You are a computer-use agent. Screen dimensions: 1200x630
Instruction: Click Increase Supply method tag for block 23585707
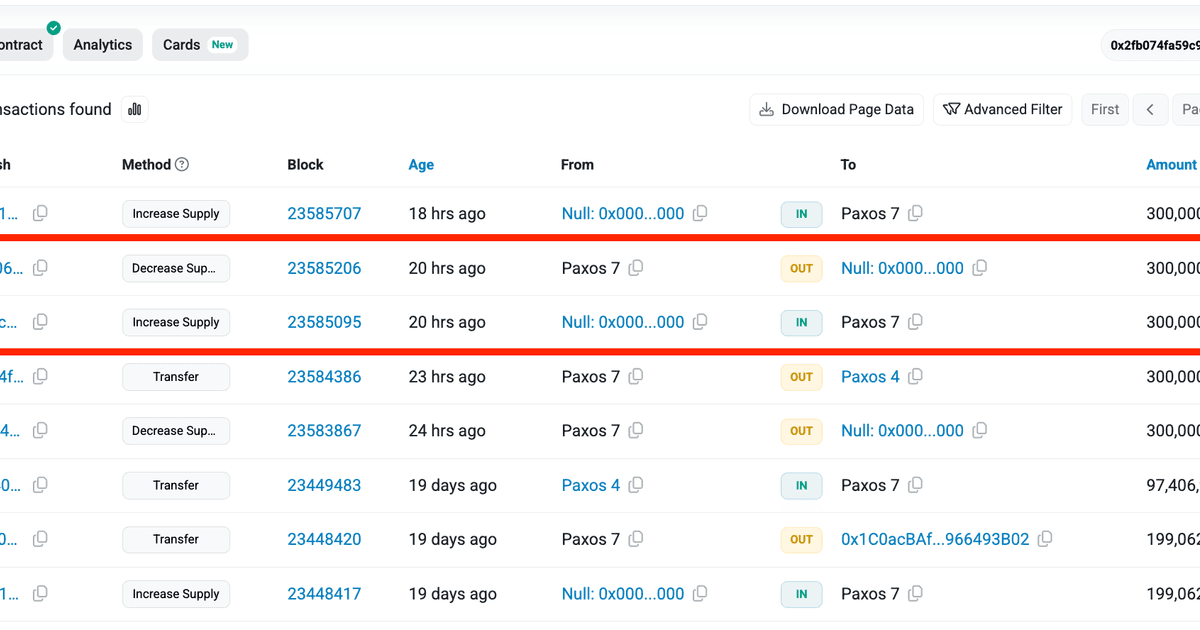[176, 214]
